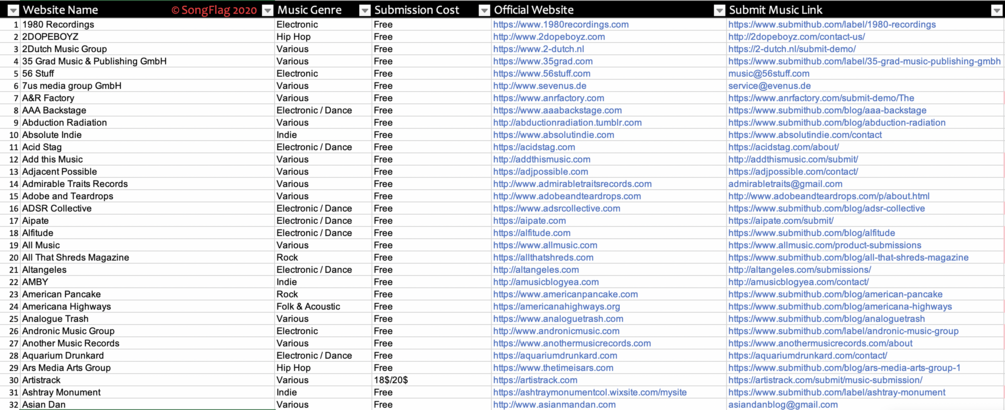1005x410 pixels.
Task: Select the Indie genre cell for Ashtray Monument
Action: [x=323, y=392]
